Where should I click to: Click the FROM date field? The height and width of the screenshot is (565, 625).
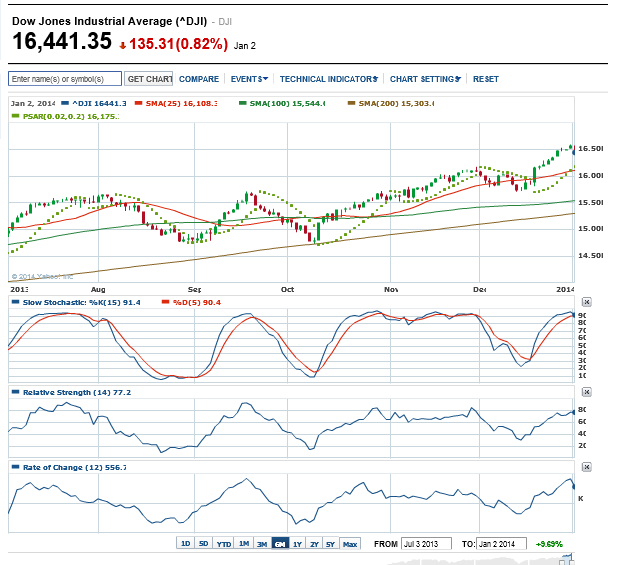(426, 543)
